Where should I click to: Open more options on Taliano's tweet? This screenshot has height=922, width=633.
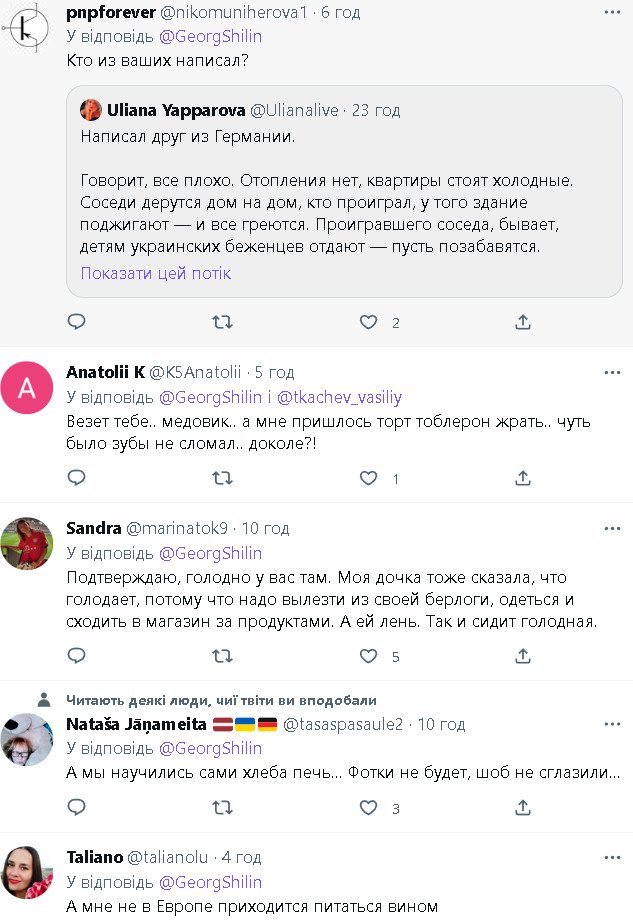[x=612, y=857]
